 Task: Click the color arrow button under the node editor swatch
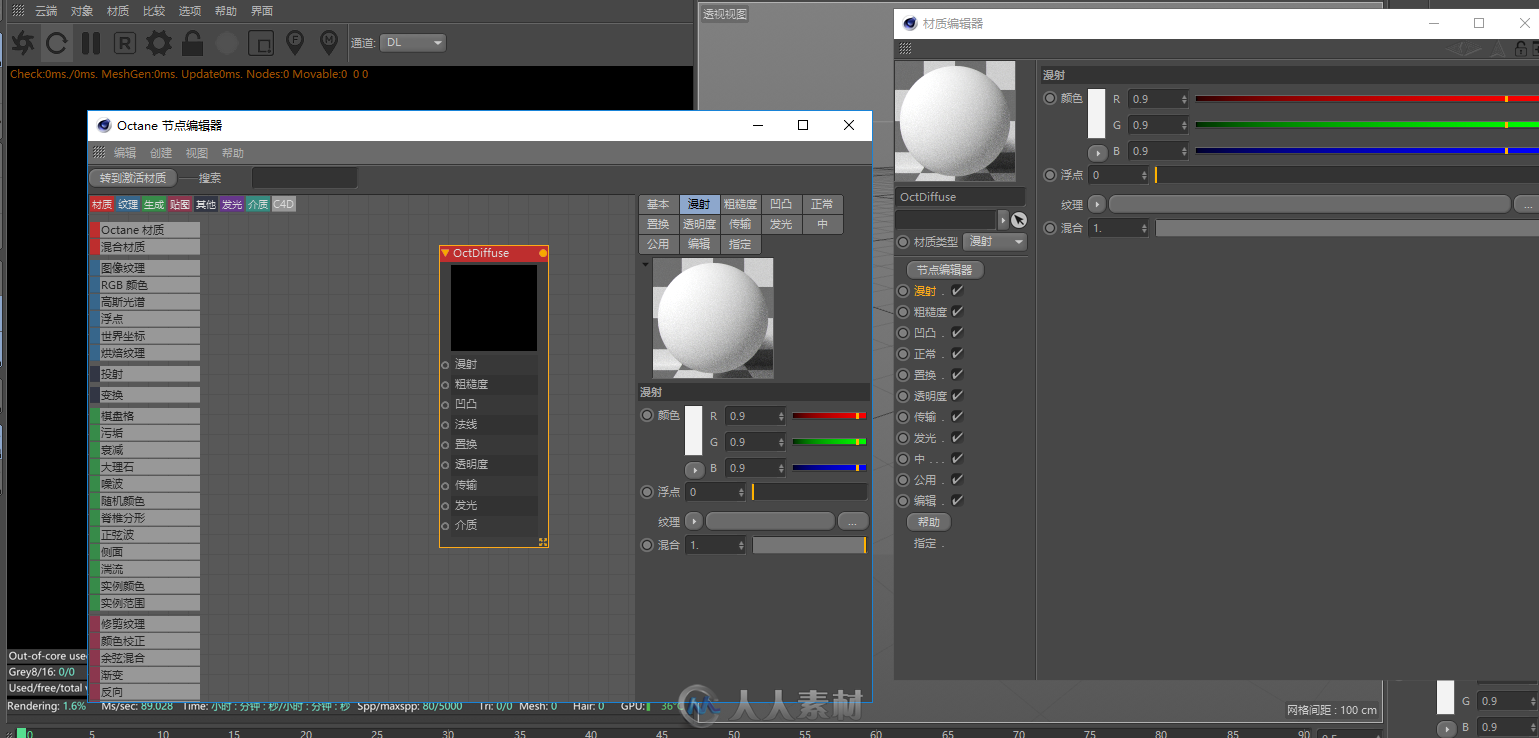coord(694,469)
